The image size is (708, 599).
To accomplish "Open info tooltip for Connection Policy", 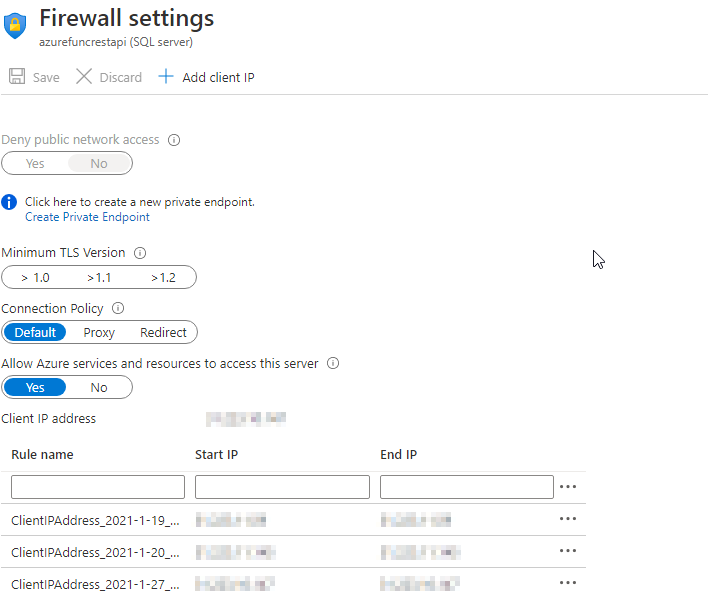I will coord(118,308).
